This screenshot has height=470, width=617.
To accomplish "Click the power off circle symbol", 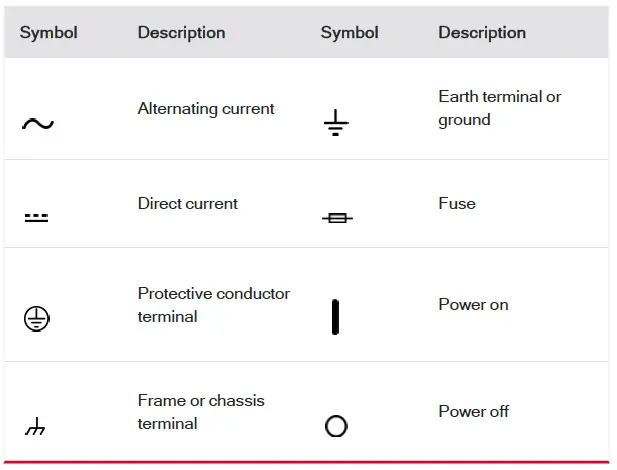I will (336, 426).
